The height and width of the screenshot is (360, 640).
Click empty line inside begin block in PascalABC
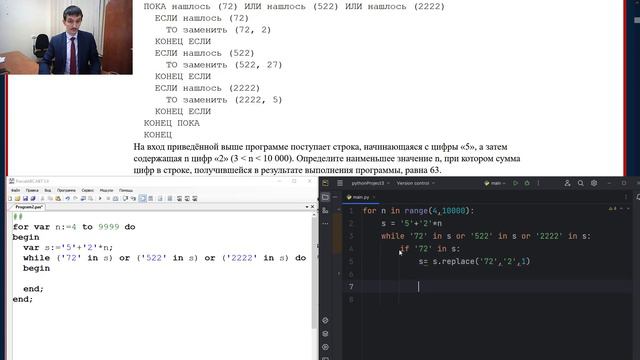161,278
